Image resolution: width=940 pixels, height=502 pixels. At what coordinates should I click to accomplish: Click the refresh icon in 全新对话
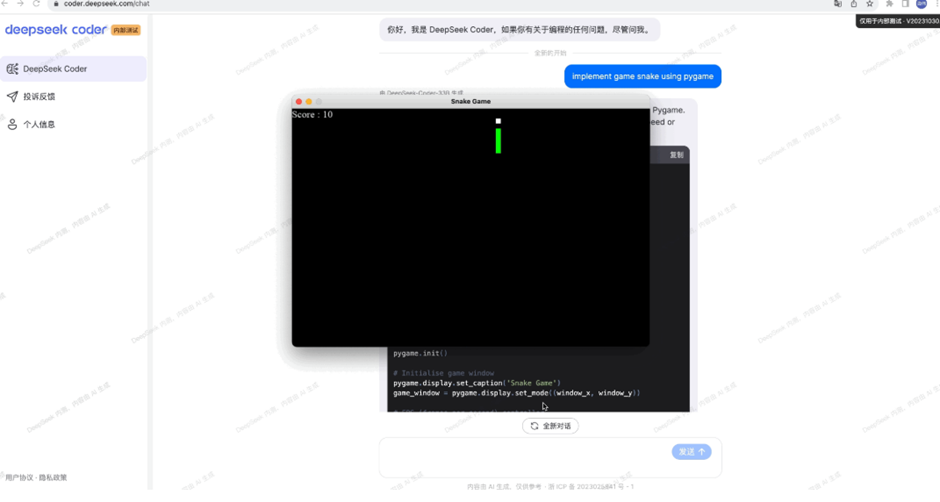(x=534, y=426)
